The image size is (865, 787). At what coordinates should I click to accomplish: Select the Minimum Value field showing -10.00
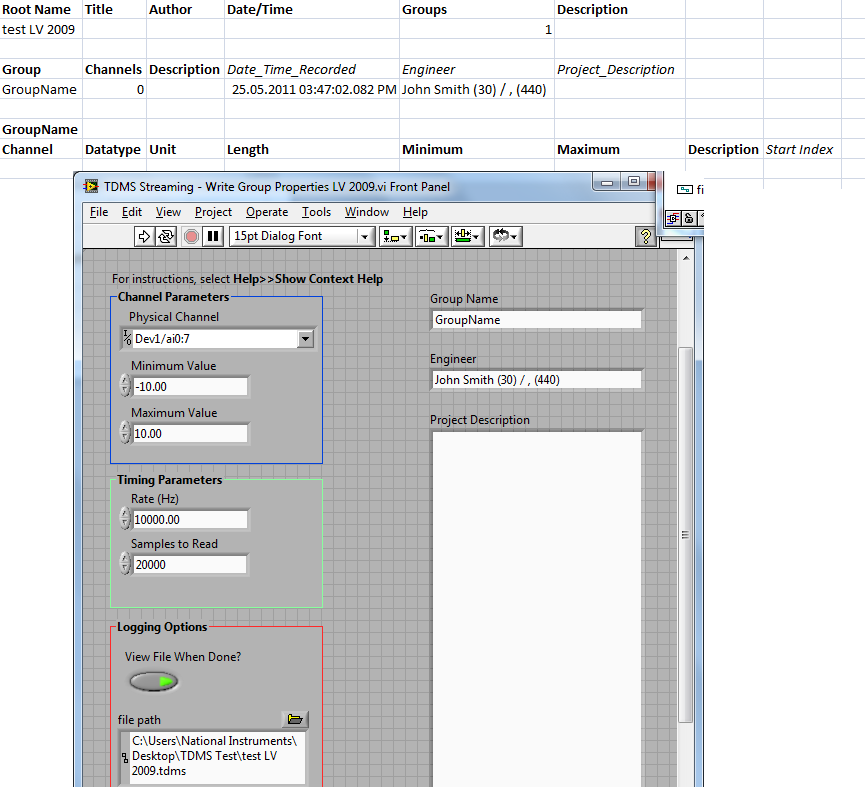coord(190,387)
